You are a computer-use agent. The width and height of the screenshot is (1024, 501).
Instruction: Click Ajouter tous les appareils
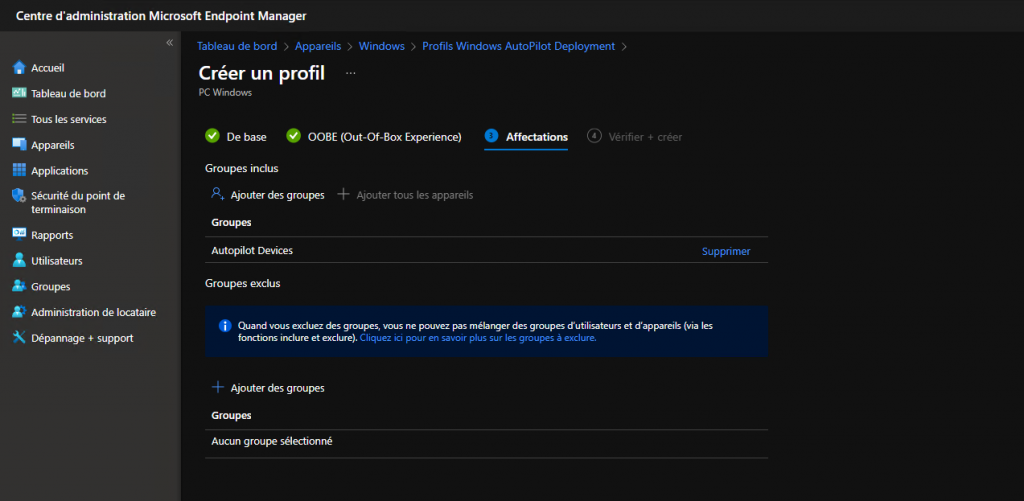click(415, 195)
